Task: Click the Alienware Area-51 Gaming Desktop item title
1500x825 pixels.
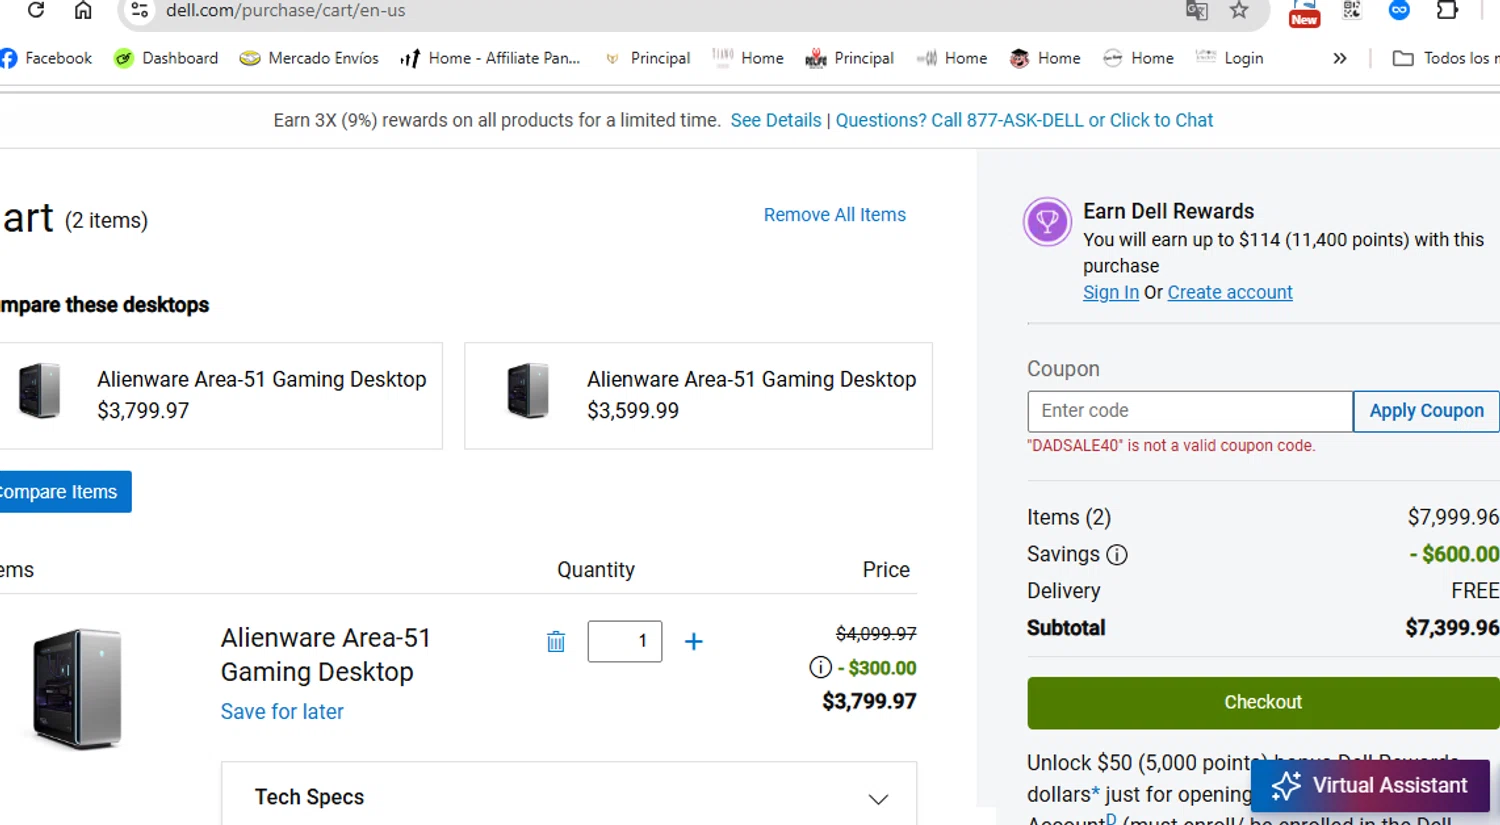Action: point(326,654)
